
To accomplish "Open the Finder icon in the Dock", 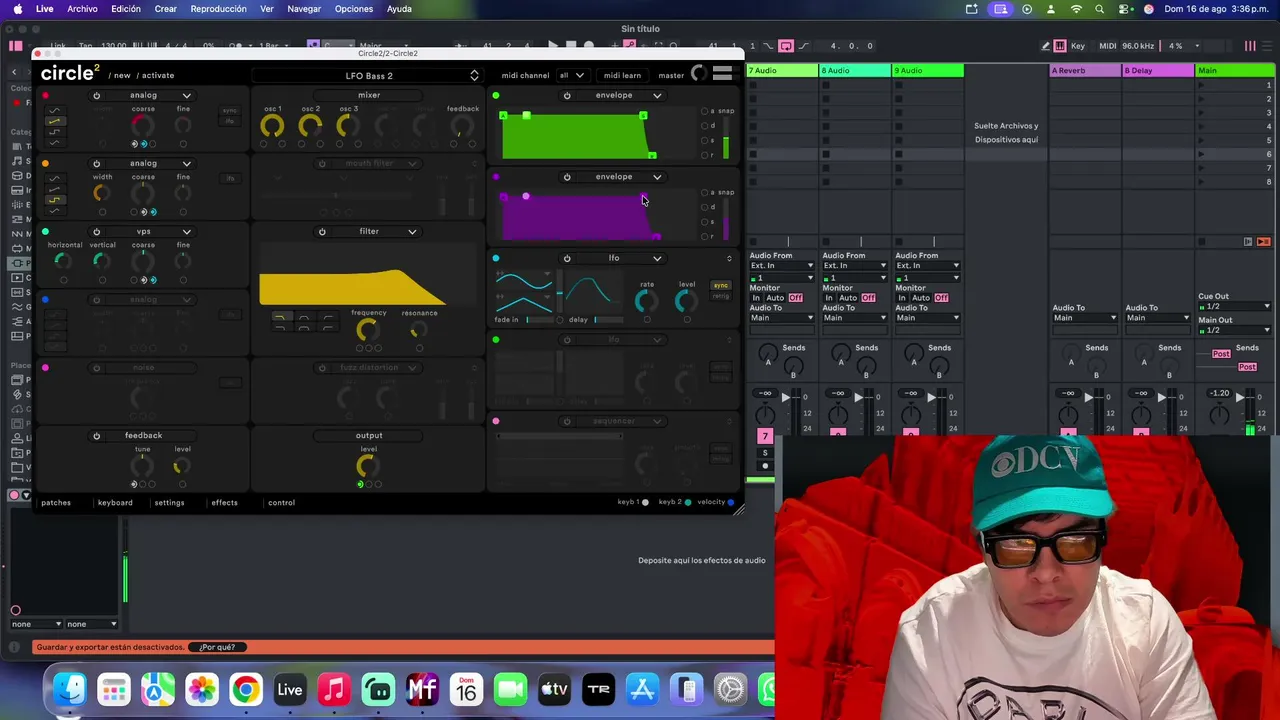I will (70, 689).
